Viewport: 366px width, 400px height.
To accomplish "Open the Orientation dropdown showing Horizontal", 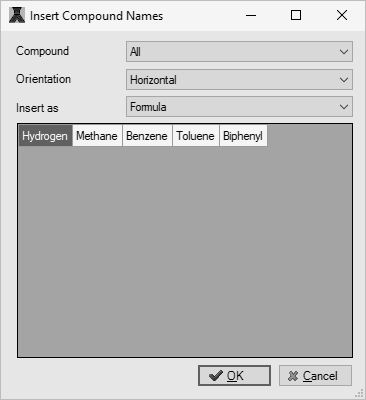I will (239, 80).
